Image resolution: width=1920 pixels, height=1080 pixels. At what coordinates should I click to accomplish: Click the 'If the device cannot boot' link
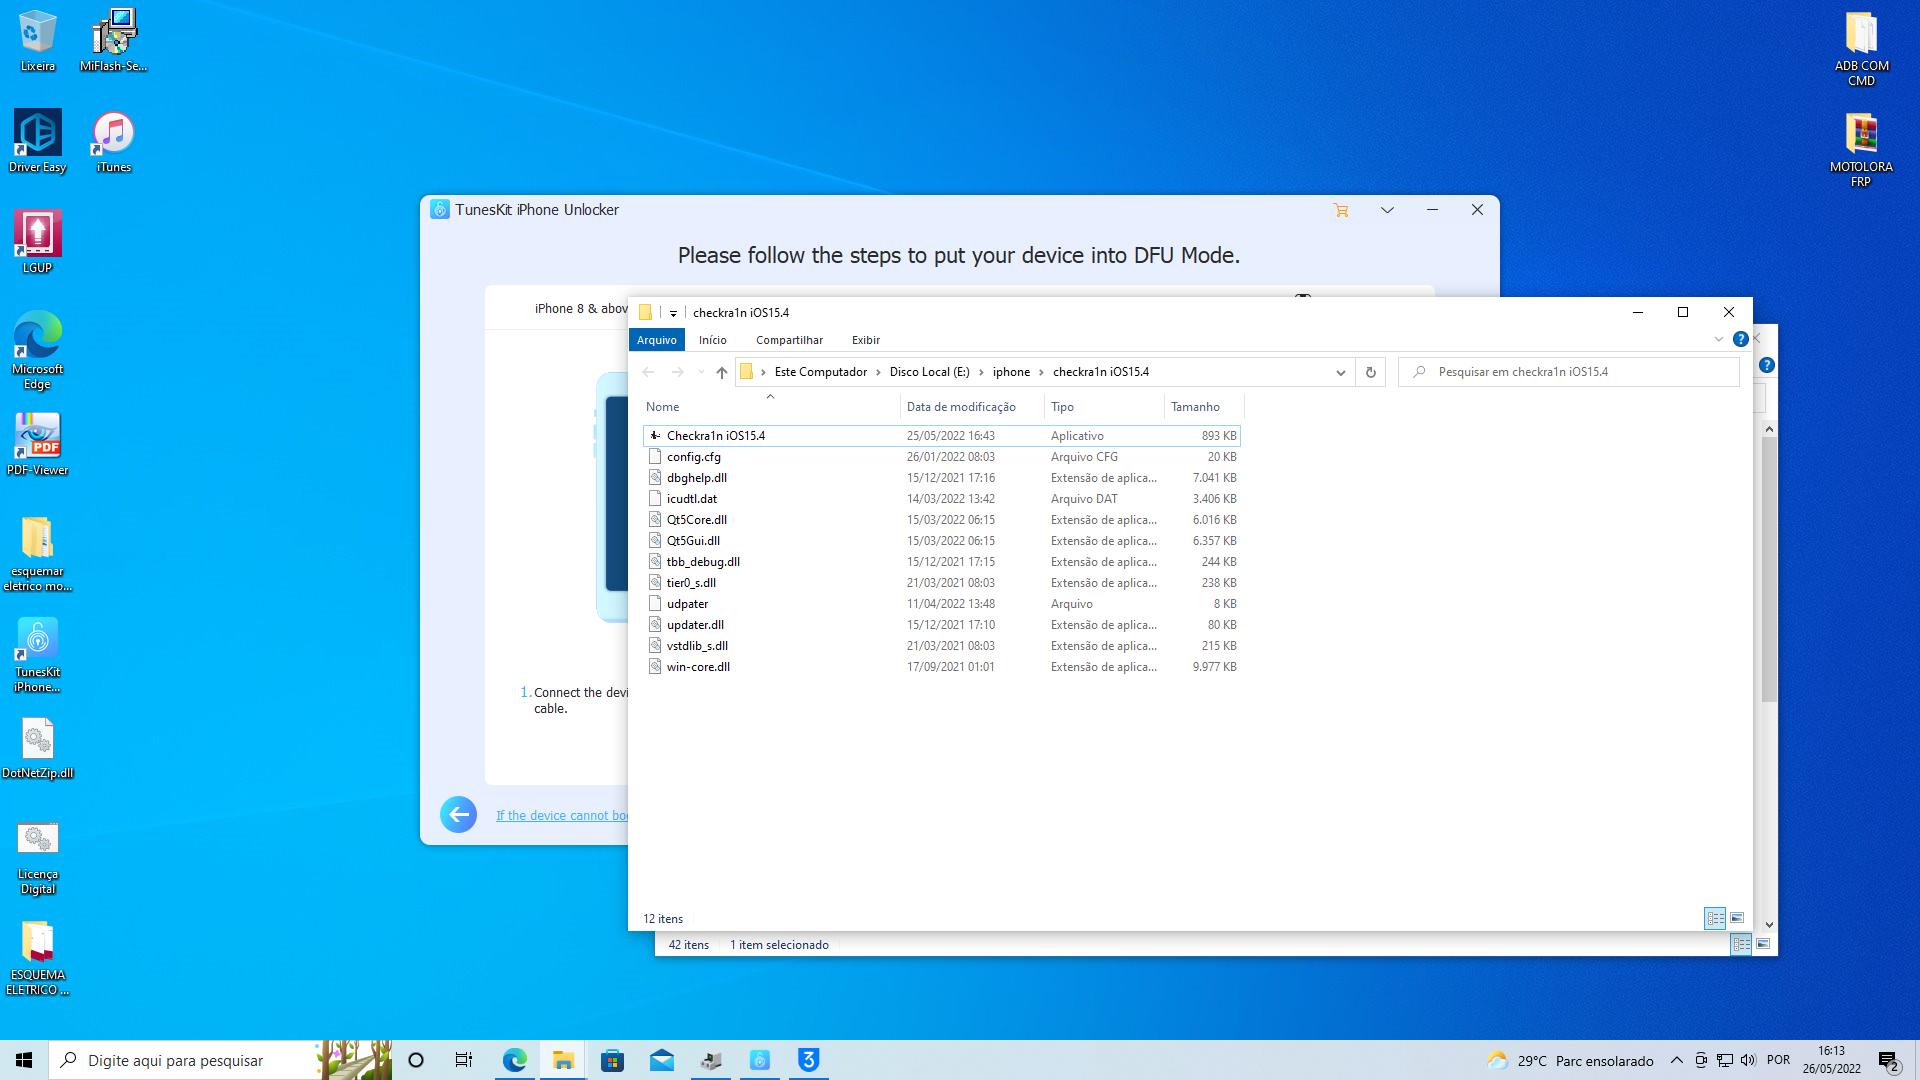click(x=562, y=816)
